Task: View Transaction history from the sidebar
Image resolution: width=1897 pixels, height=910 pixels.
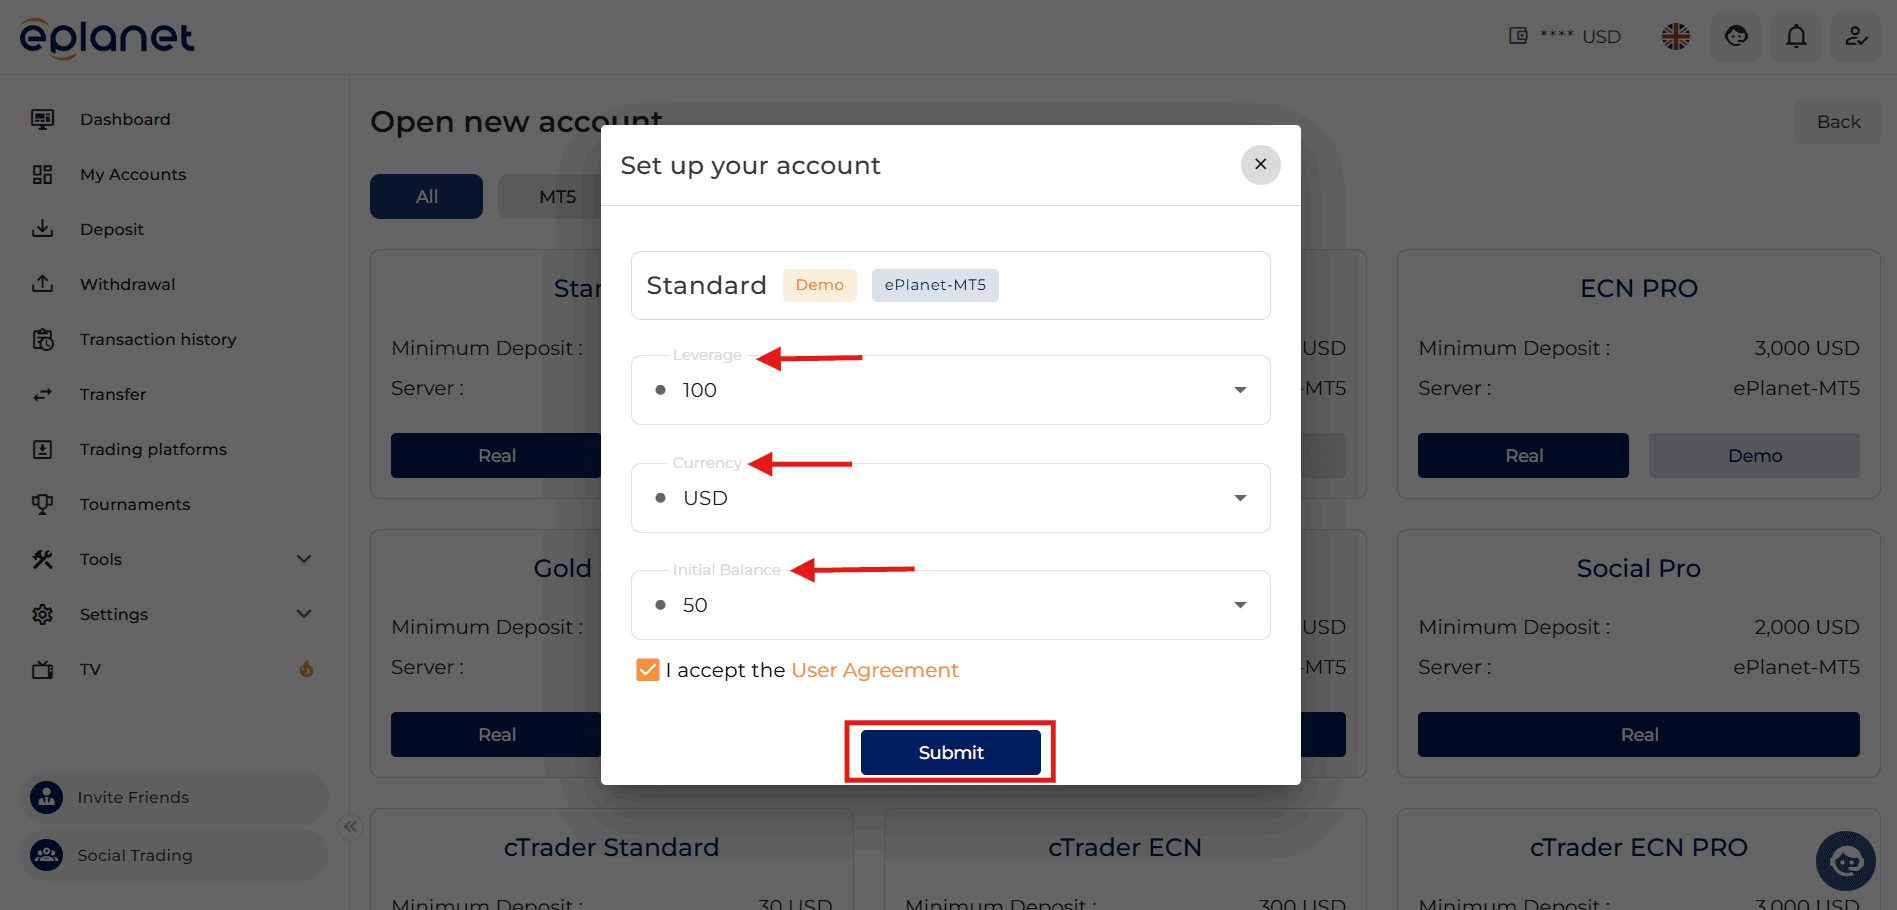Action: tap(44, 339)
